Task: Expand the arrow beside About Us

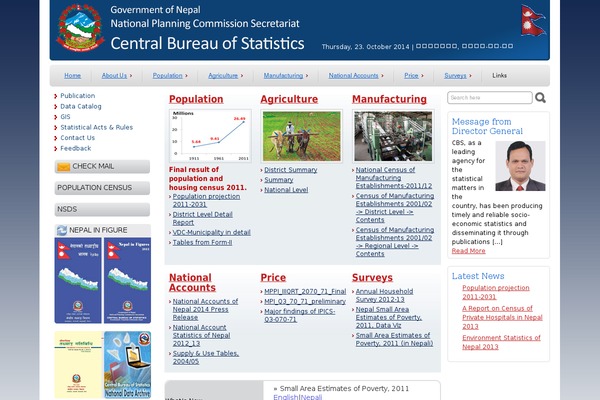Action: 131,76
